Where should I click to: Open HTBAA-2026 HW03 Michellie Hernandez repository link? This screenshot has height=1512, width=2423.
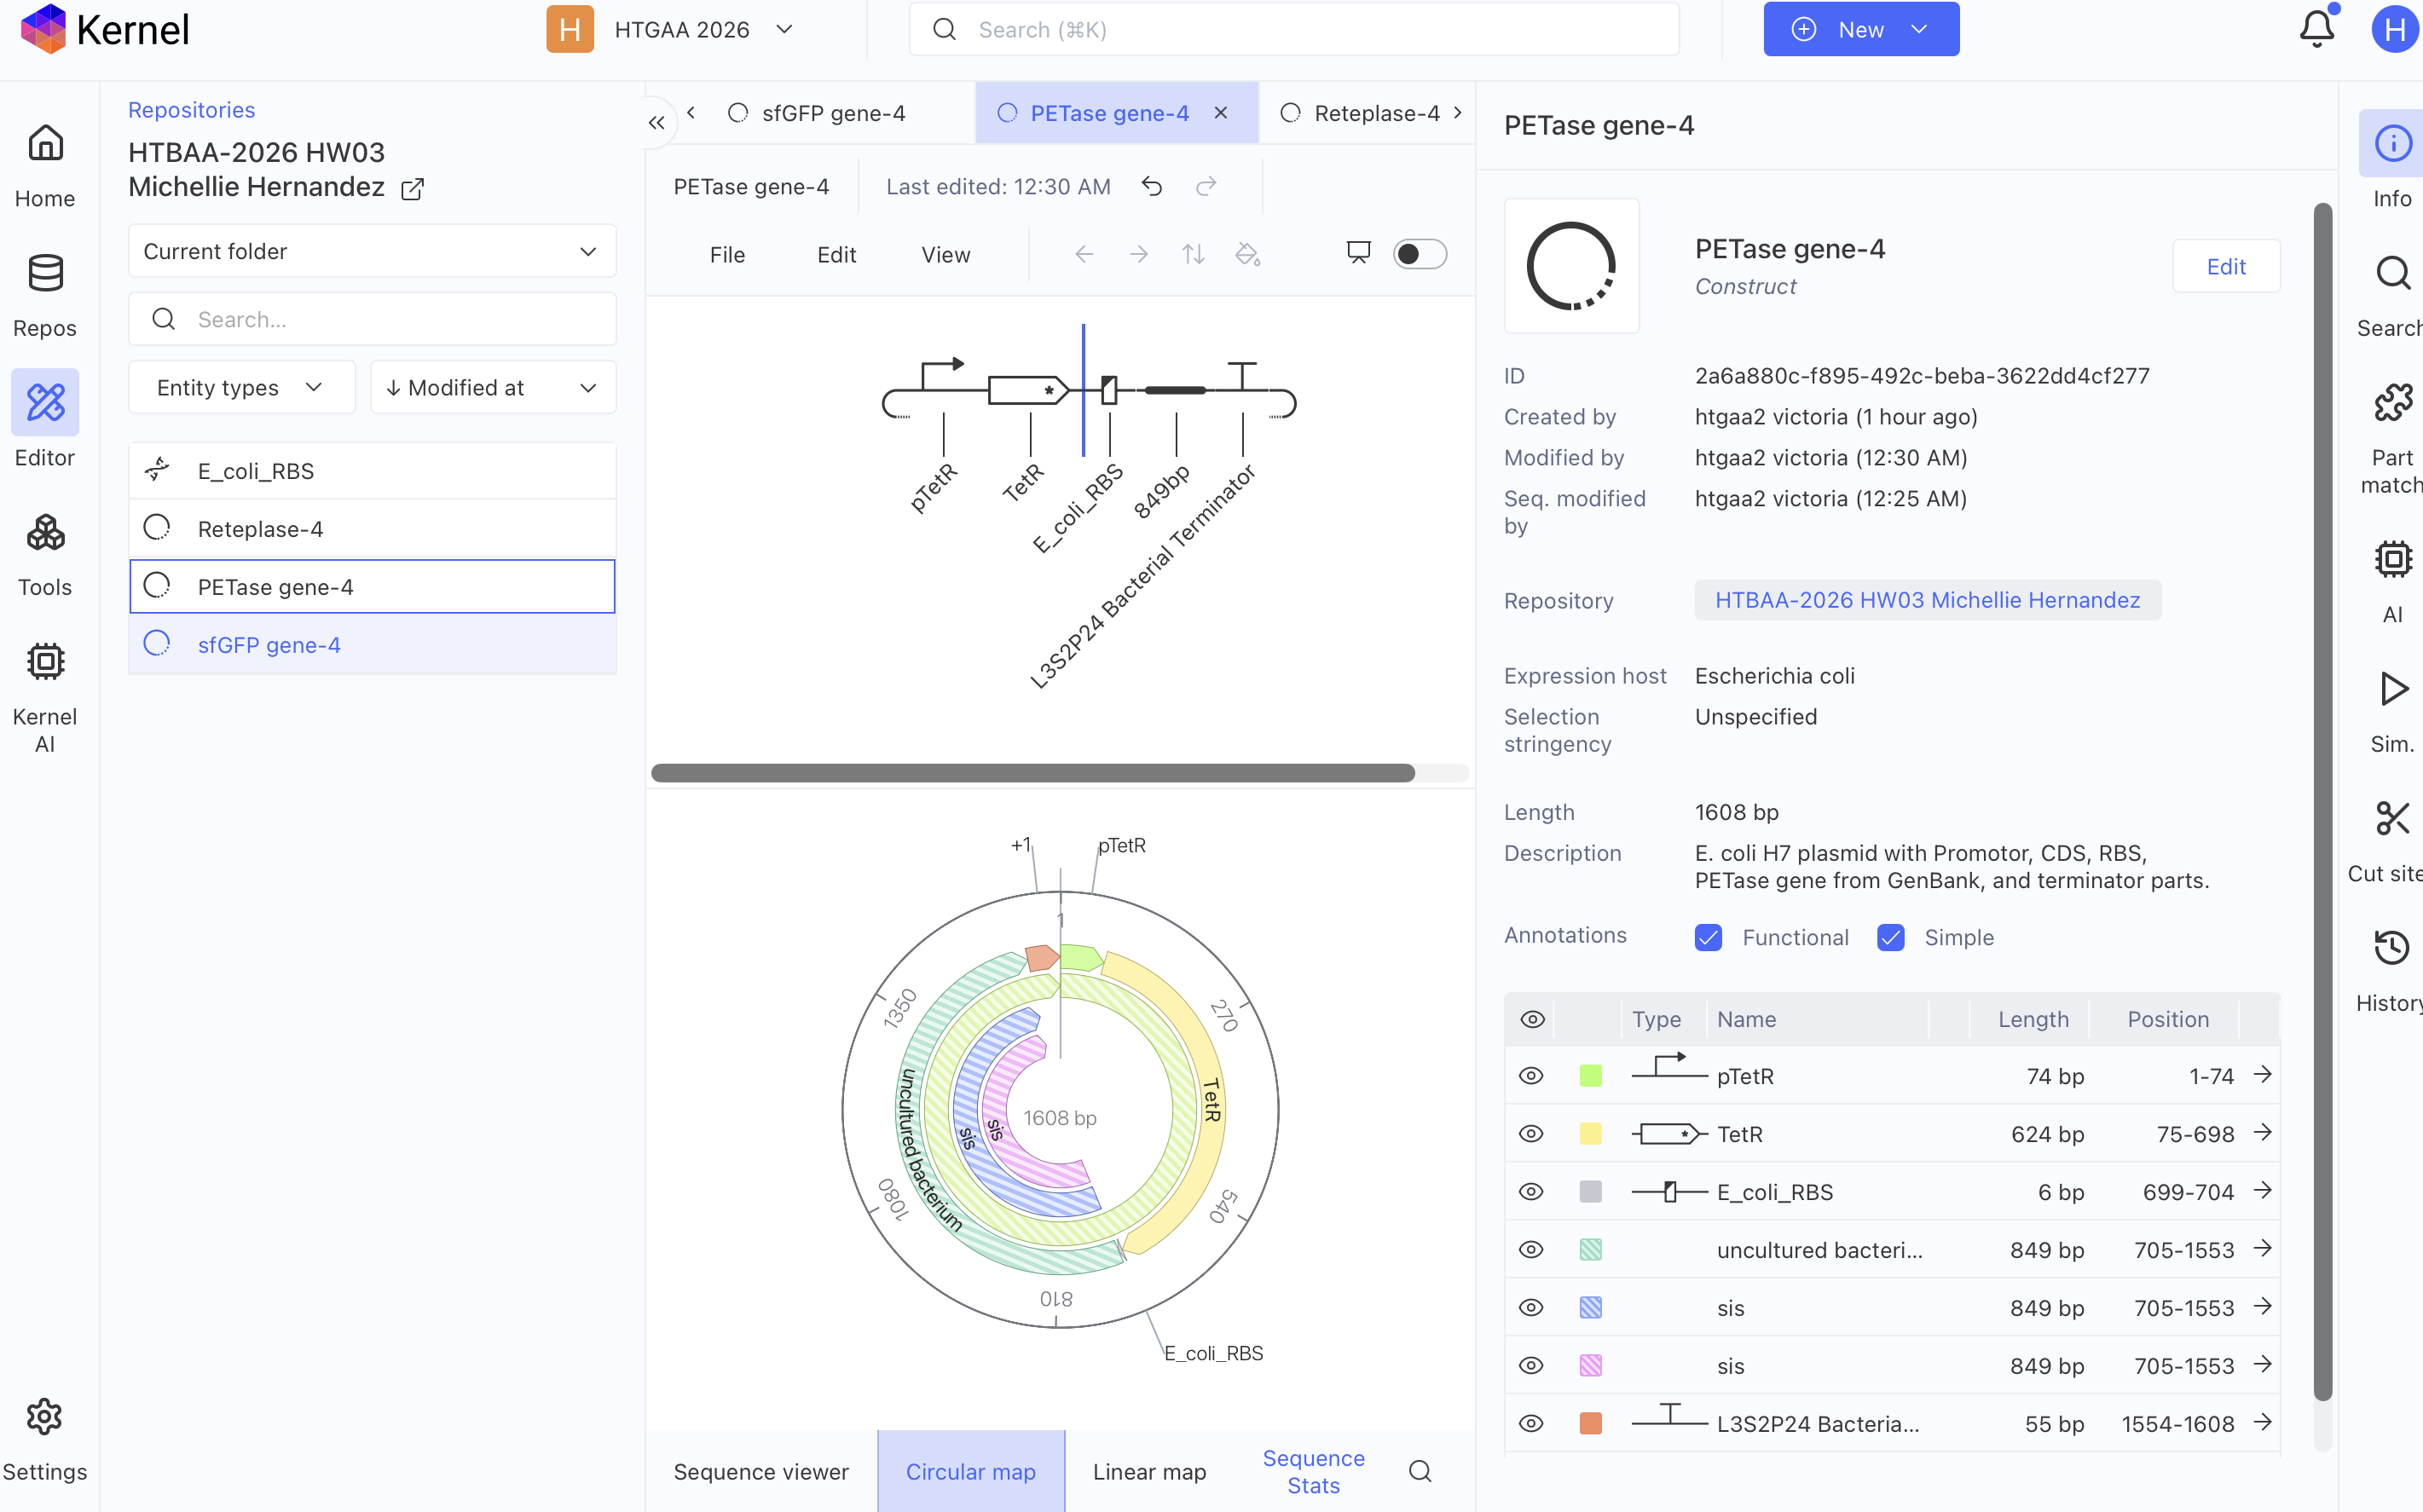(1927, 600)
